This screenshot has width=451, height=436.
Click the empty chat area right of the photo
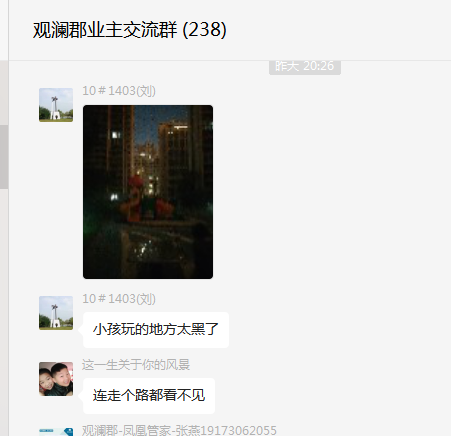(x=330, y=192)
